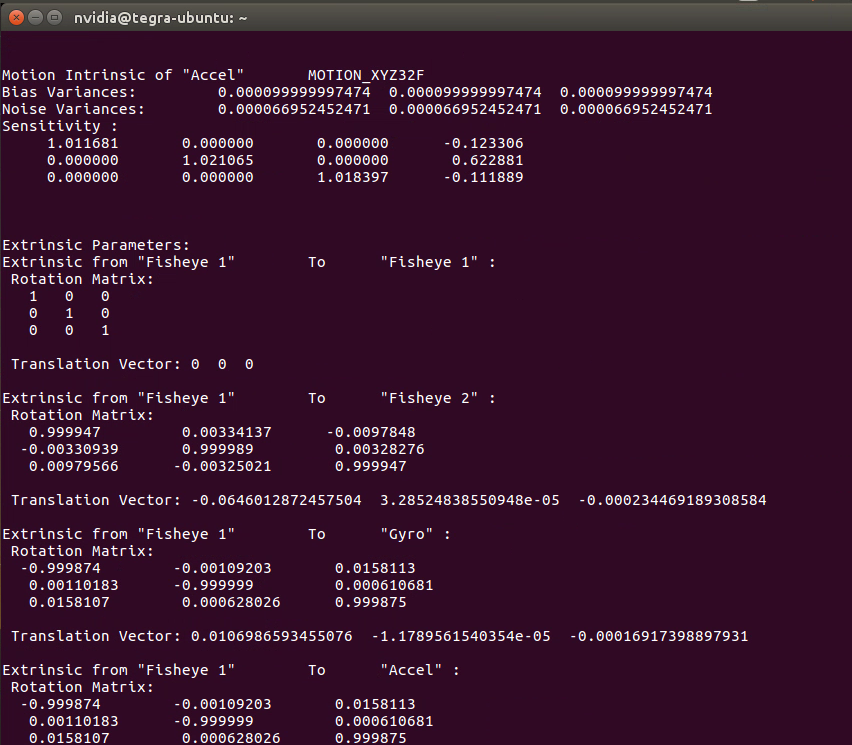Click 'Motion Intrinsic of "Accel"' text
The width and height of the screenshot is (852, 745).
point(123,75)
